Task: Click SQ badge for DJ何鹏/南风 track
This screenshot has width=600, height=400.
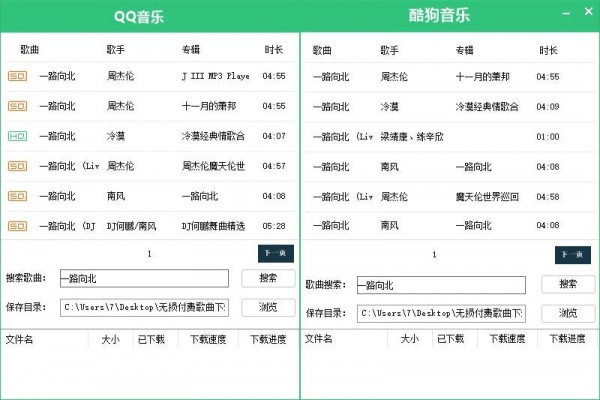Action: [18, 226]
